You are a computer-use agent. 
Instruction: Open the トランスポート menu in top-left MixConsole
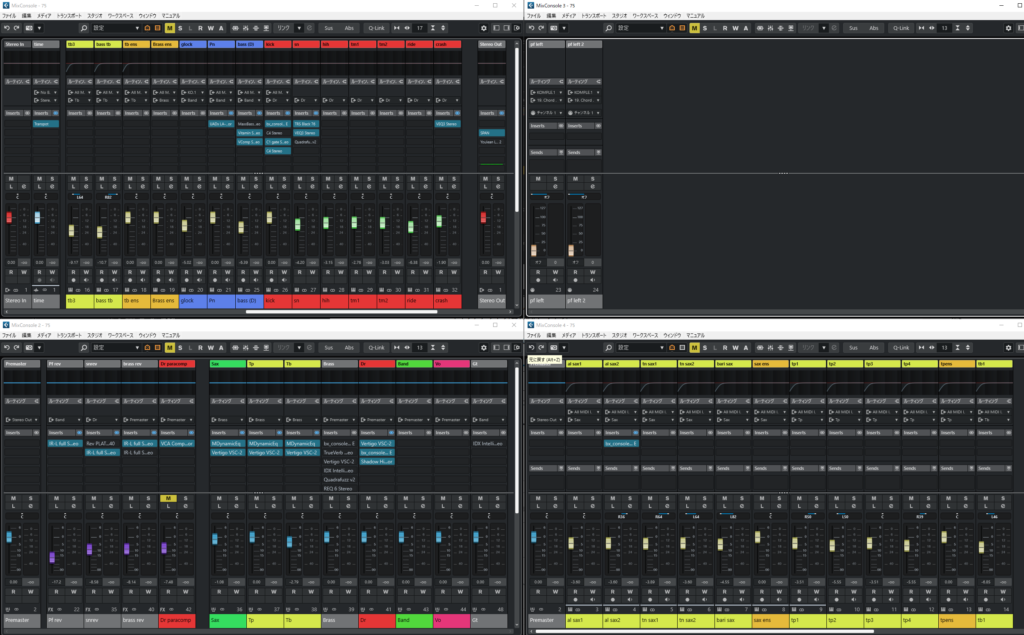point(70,17)
